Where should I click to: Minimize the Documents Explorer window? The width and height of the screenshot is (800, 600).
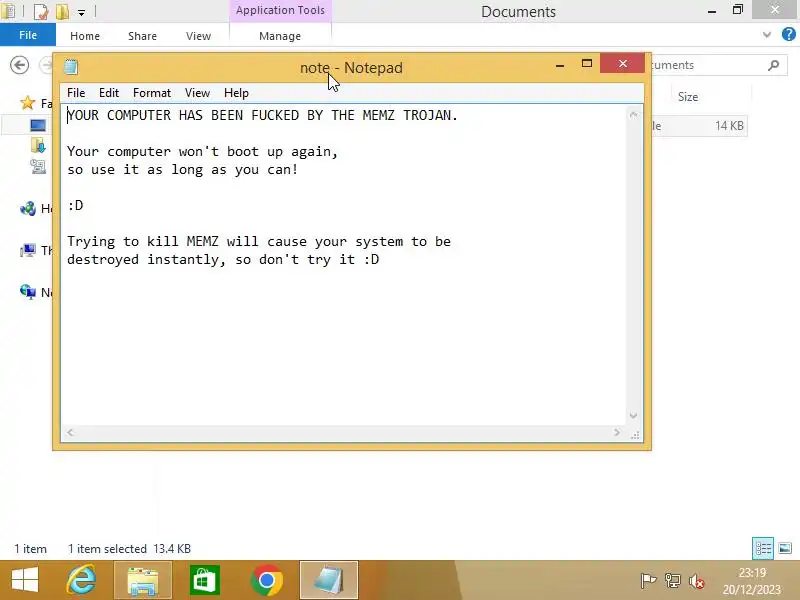pyautogui.click(x=712, y=11)
